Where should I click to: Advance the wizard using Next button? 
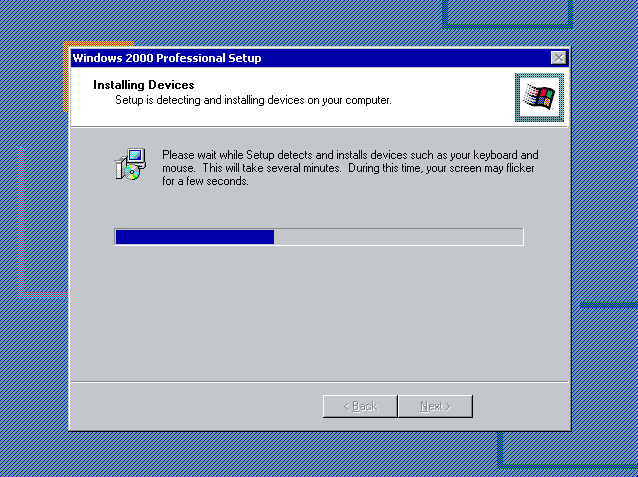pyautogui.click(x=435, y=406)
